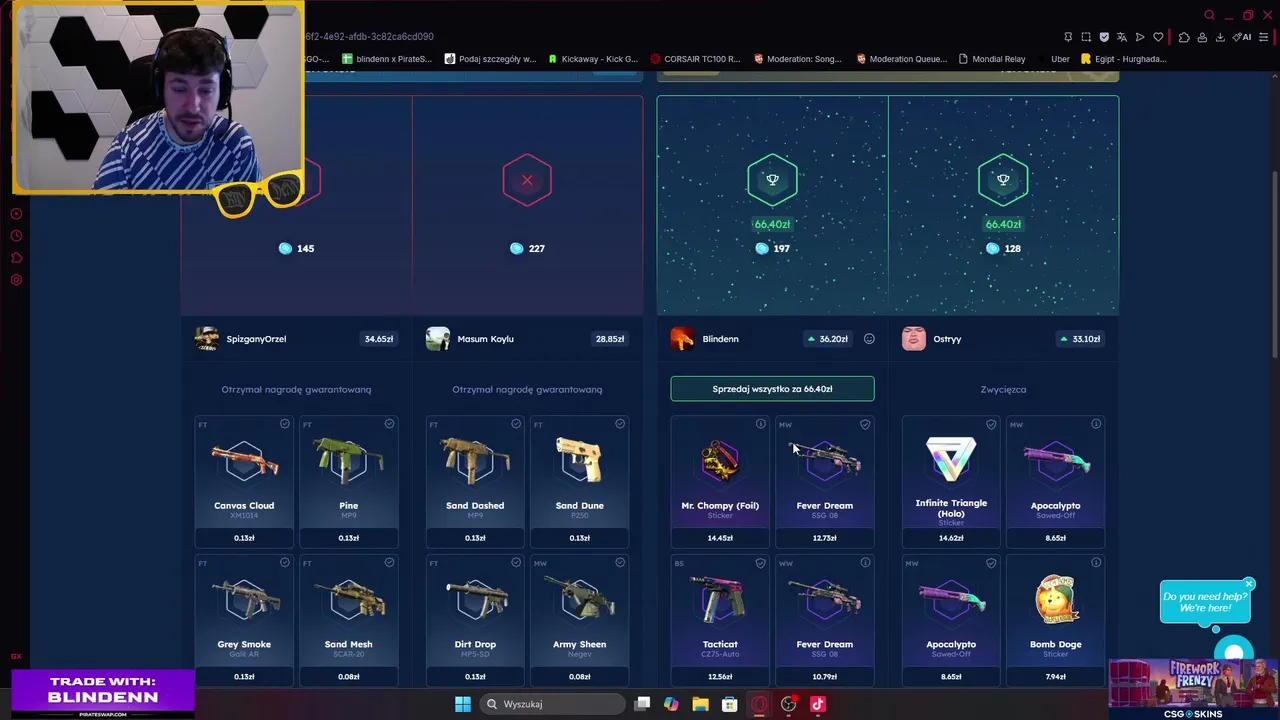Viewport: 1280px width, 720px height.
Task: Click check icon on Sand Dune card
Action: [620, 424]
